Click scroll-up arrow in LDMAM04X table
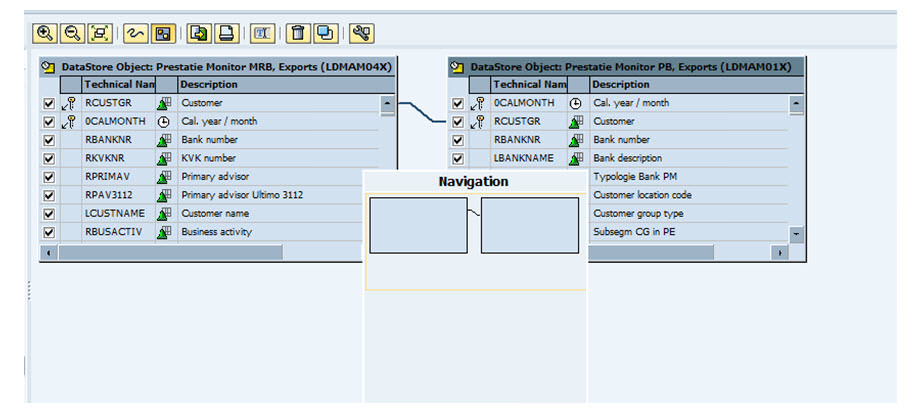 (x=387, y=103)
